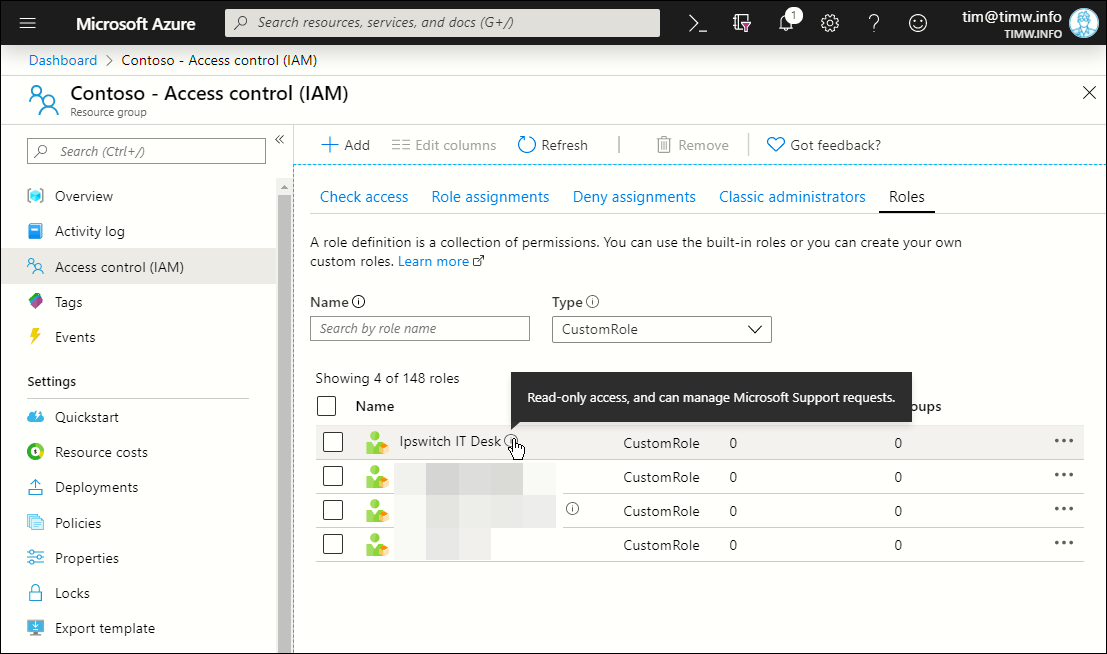This screenshot has height=654, width=1107.
Task: Click the Refresh toolbar button
Action: pyautogui.click(x=553, y=145)
